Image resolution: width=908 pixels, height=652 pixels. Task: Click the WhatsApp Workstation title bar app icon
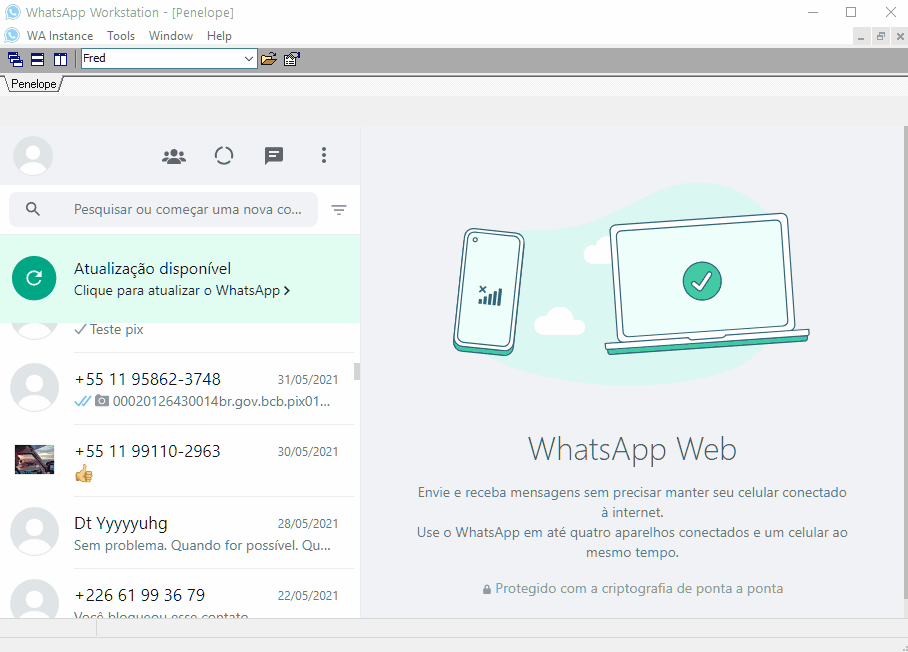[x=13, y=12]
